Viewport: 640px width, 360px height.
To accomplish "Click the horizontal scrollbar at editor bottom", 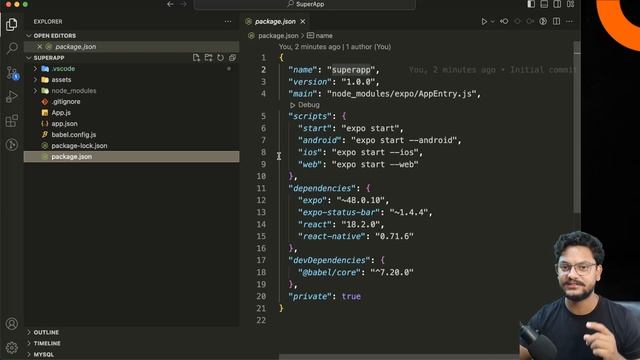I will click(399, 357).
